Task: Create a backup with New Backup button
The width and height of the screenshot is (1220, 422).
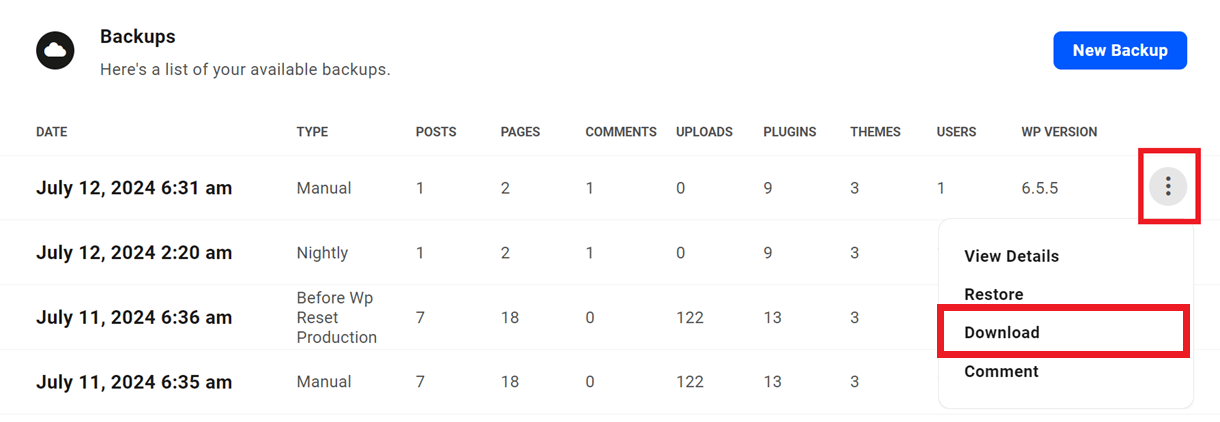Action: (x=1120, y=50)
